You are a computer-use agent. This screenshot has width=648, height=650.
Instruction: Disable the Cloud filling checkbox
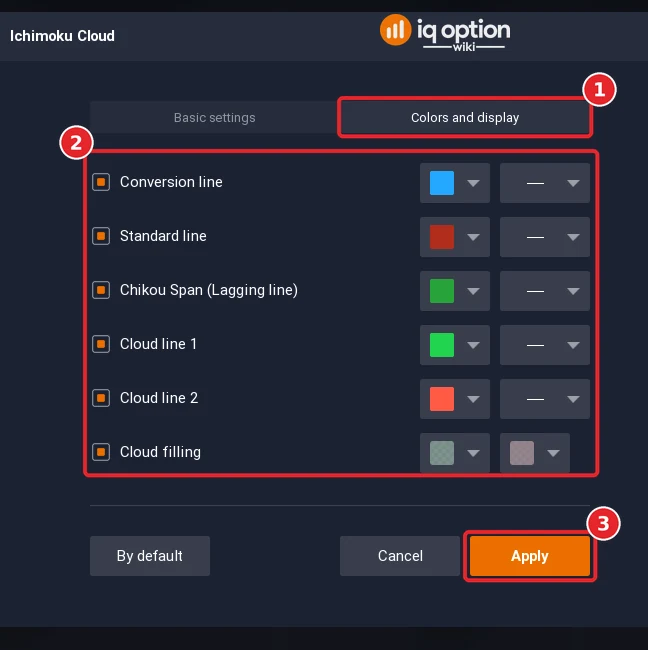(x=101, y=452)
